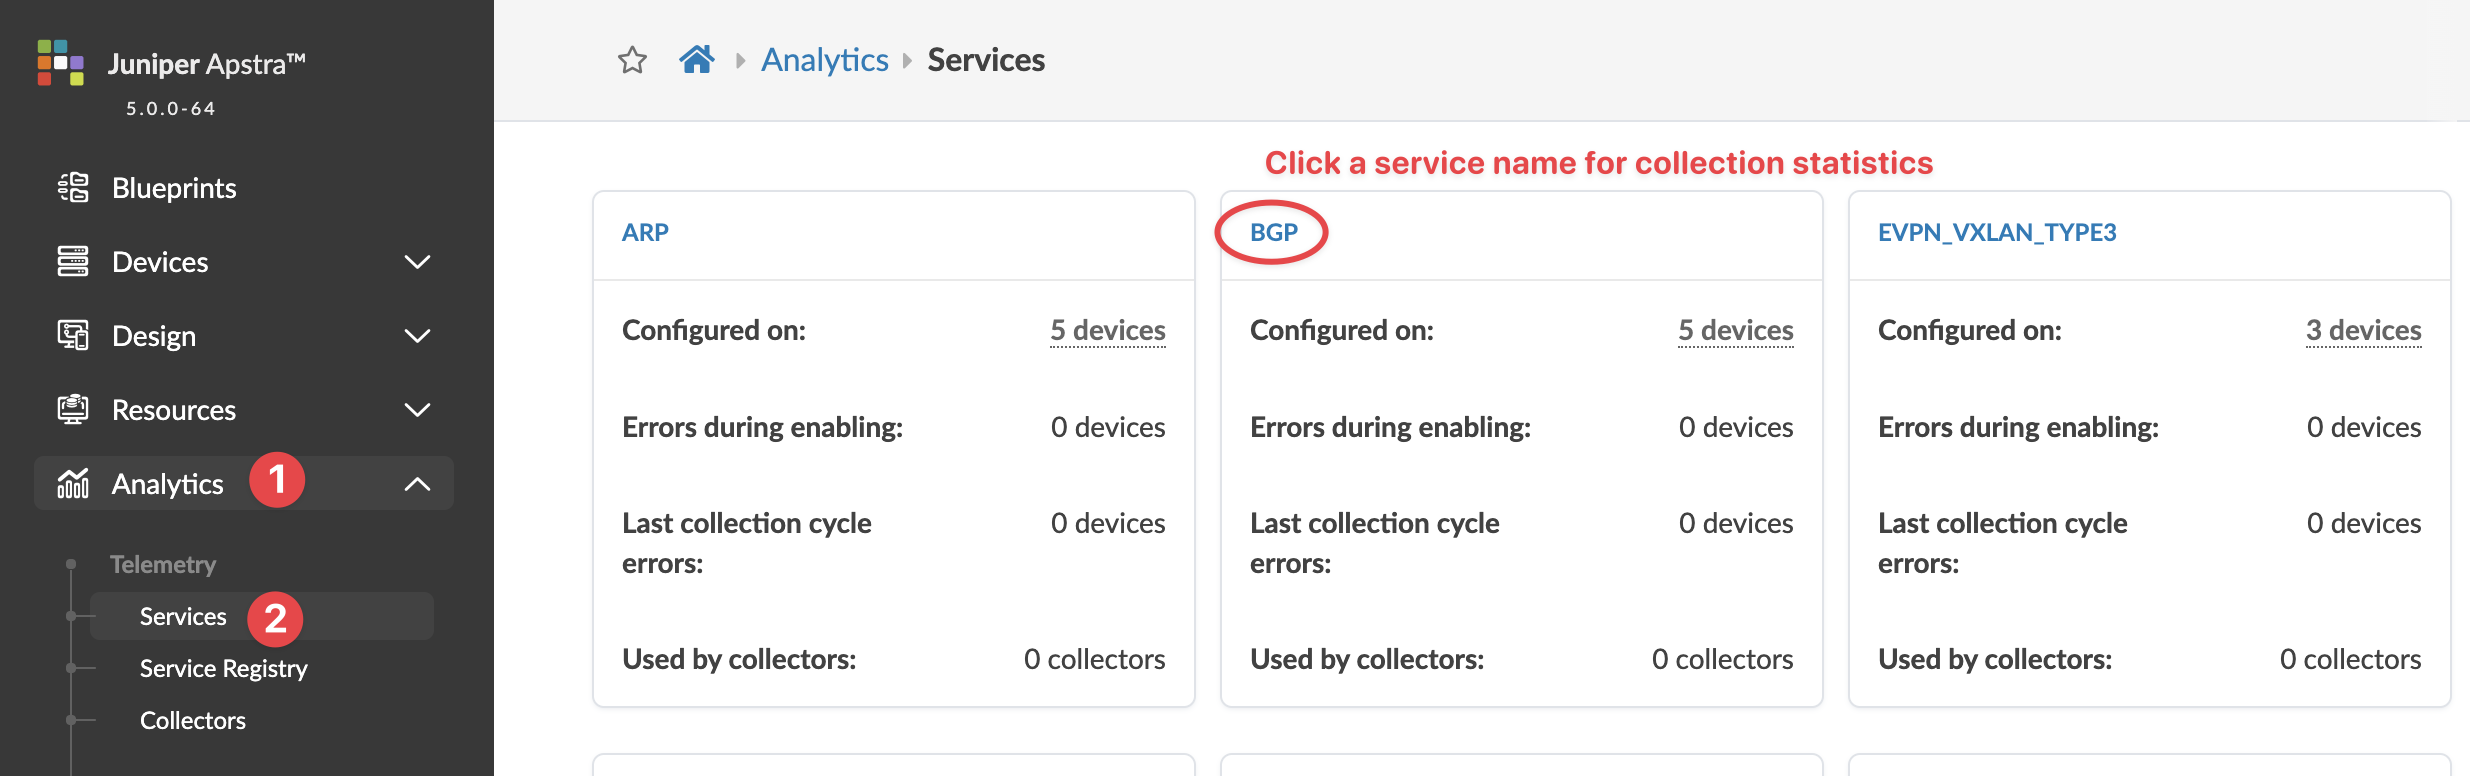Viewport: 2470px width, 776px height.
Task: Expand the Resources menu chevron
Action: point(417,410)
